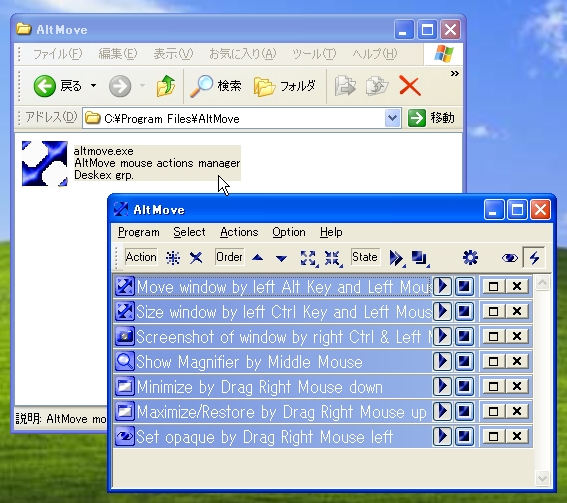Toggle play state for Show Magnifier action
Screen dimensions: 567x503
[442, 361]
